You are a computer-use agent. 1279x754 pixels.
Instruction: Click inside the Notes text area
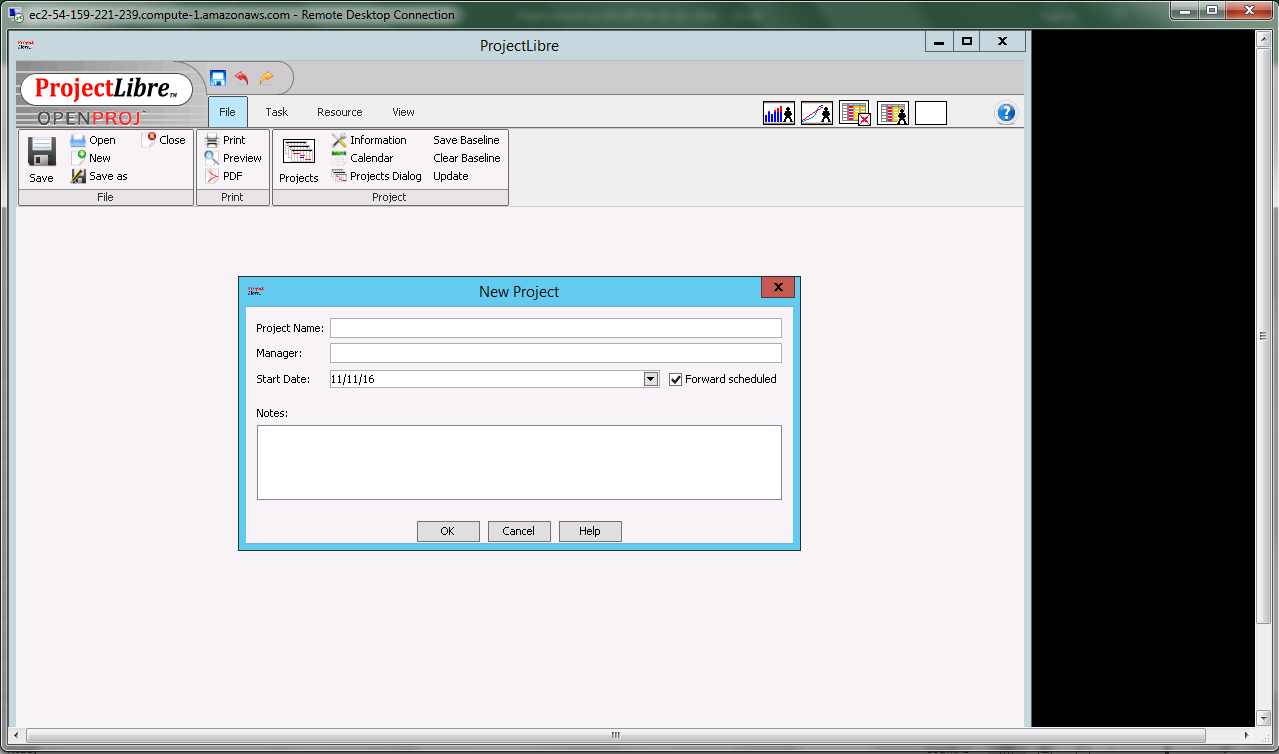tap(518, 462)
